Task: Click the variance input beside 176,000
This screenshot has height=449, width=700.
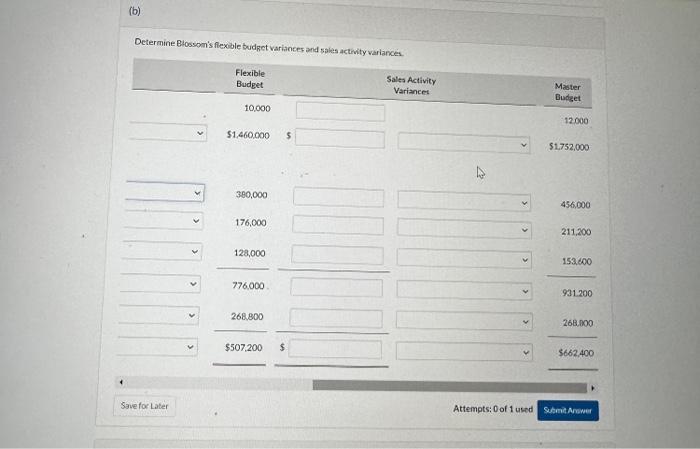Action: 338,225
